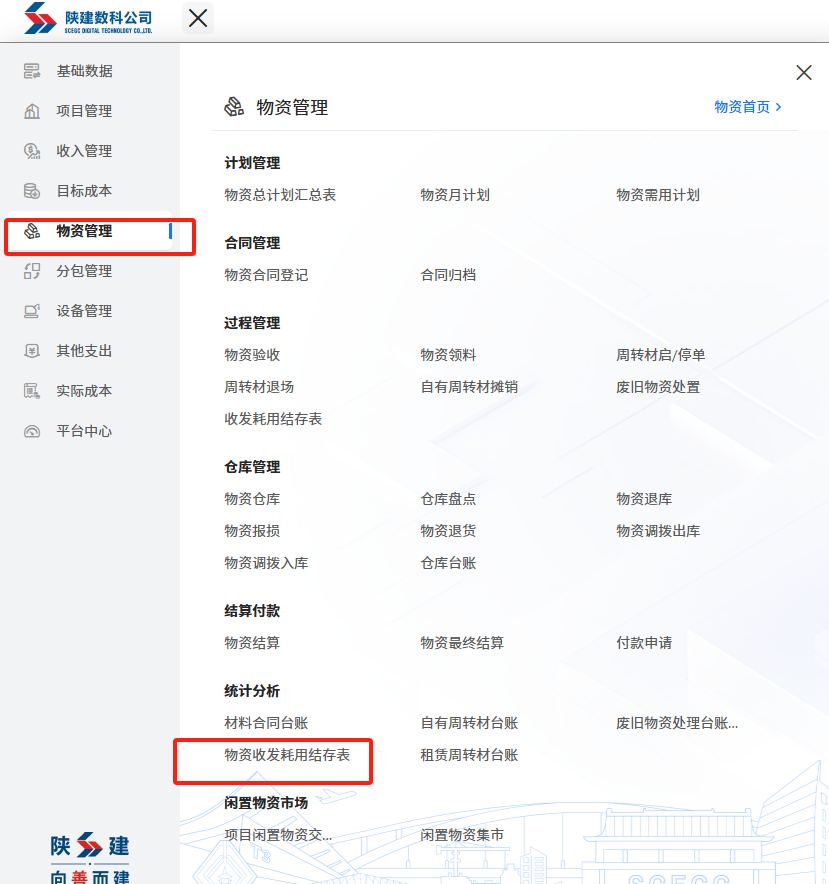Screen dimensions: 829x884
Task: Click the 目标成本 sidebar icon
Action: pyautogui.click(x=32, y=191)
